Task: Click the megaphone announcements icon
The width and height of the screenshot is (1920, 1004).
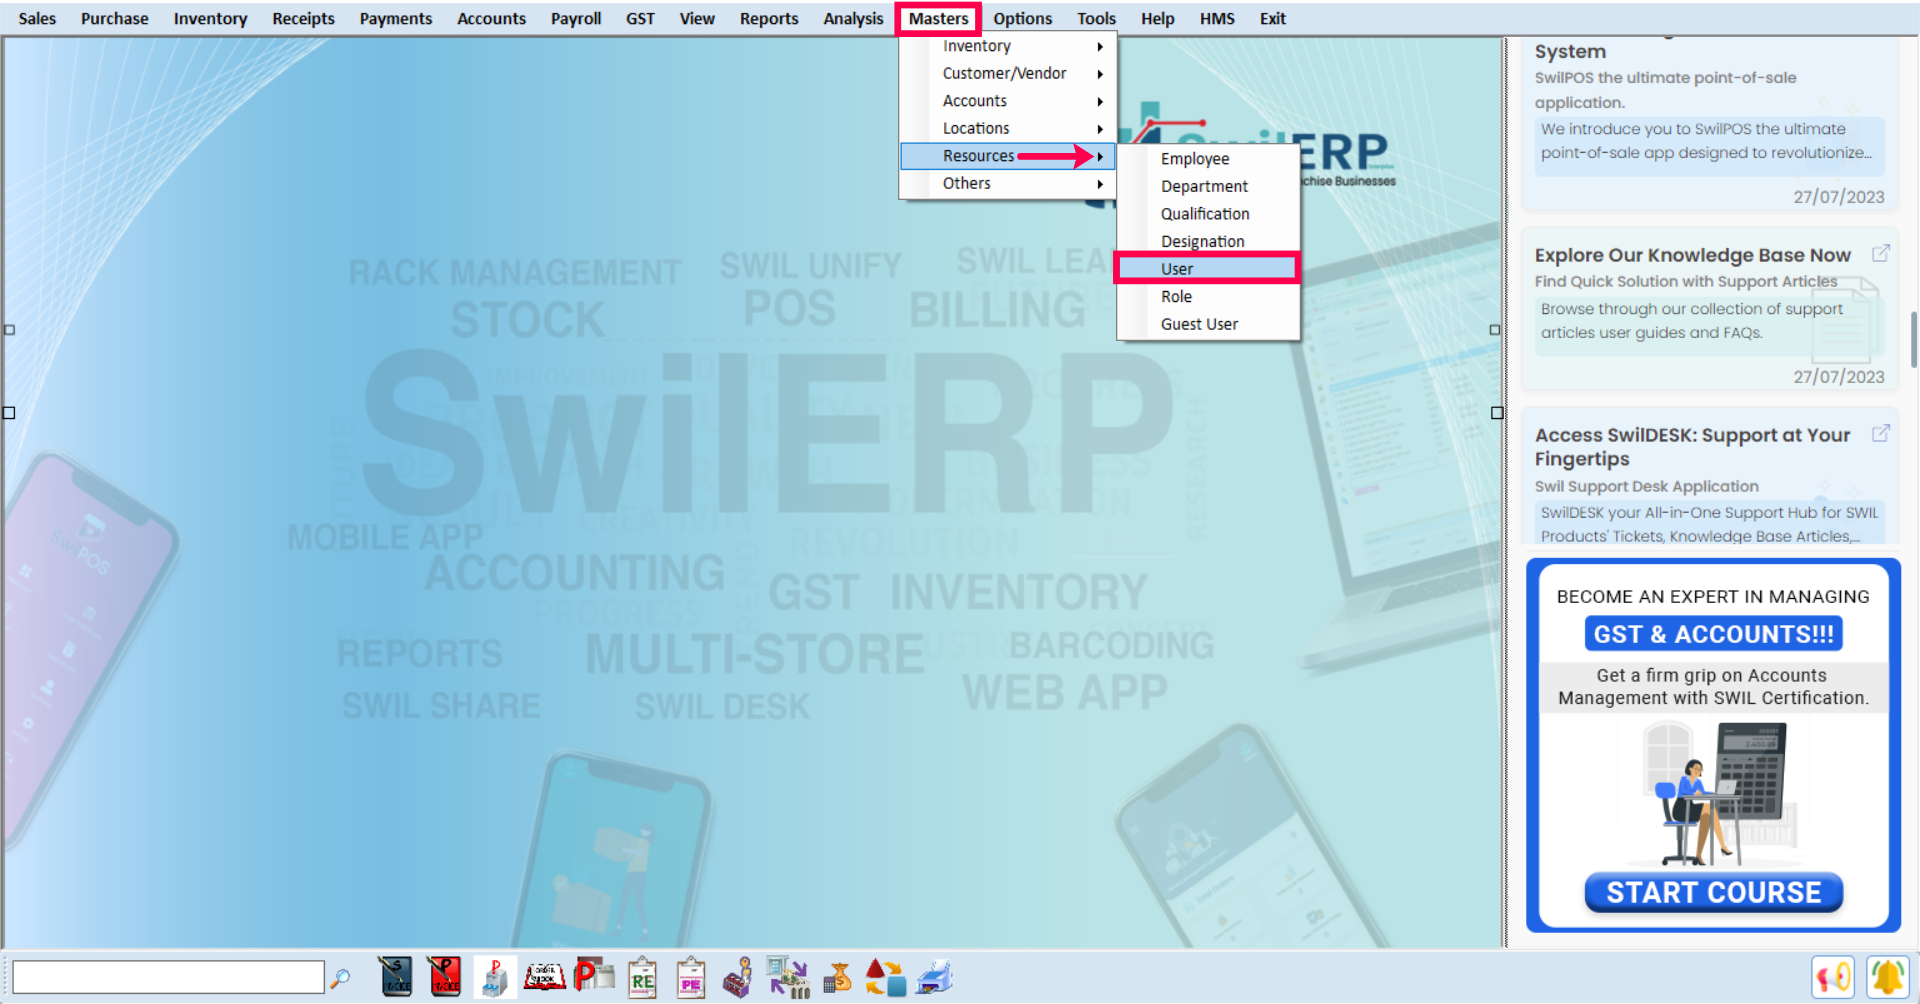Action: tap(1833, 977)
